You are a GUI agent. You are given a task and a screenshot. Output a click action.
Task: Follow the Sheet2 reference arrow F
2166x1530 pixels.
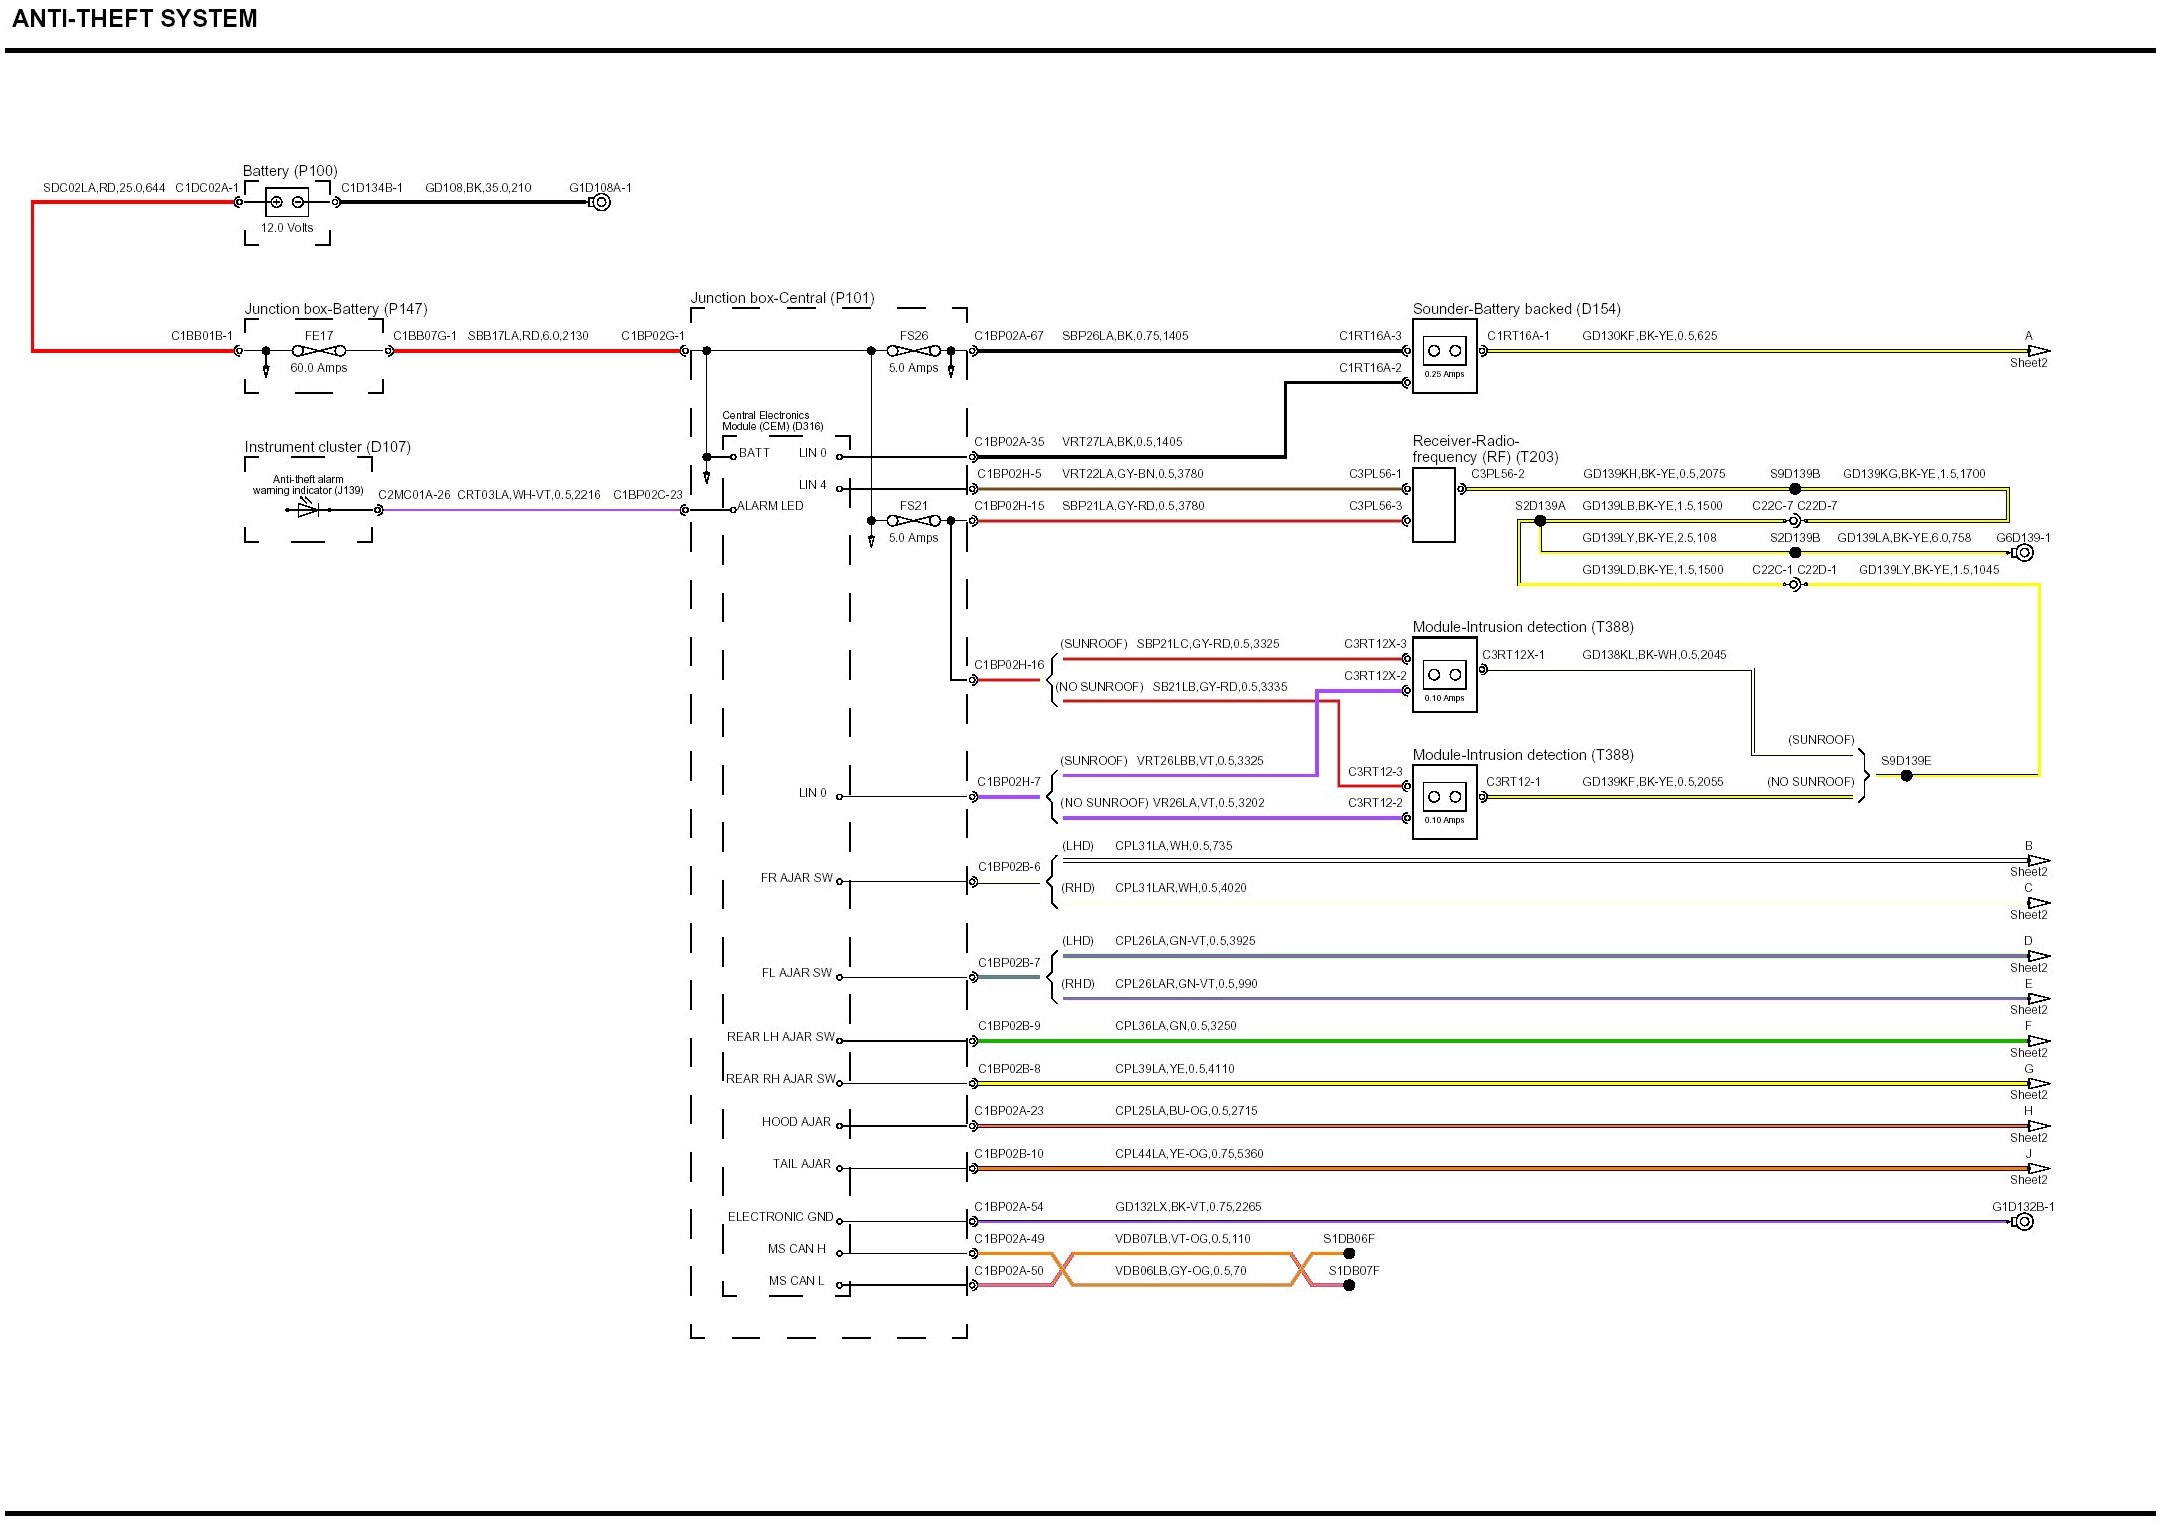click(x=2038, y=1041)
